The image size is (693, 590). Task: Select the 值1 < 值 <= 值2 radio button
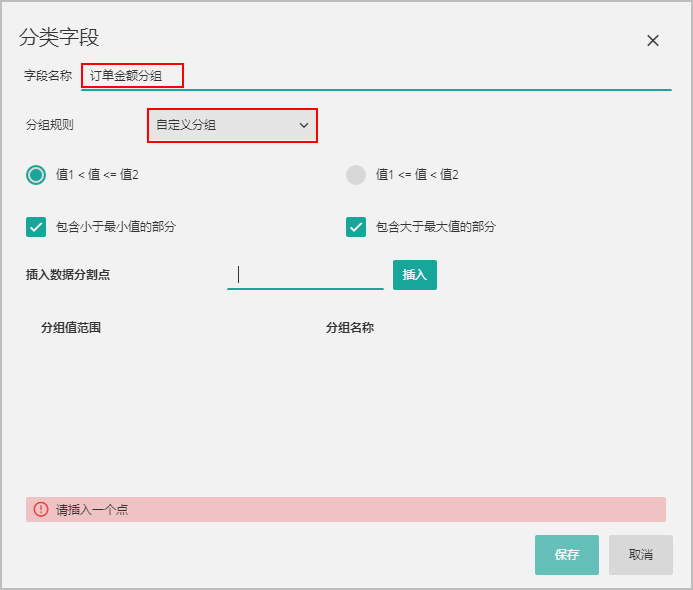[x=36, y=175]
